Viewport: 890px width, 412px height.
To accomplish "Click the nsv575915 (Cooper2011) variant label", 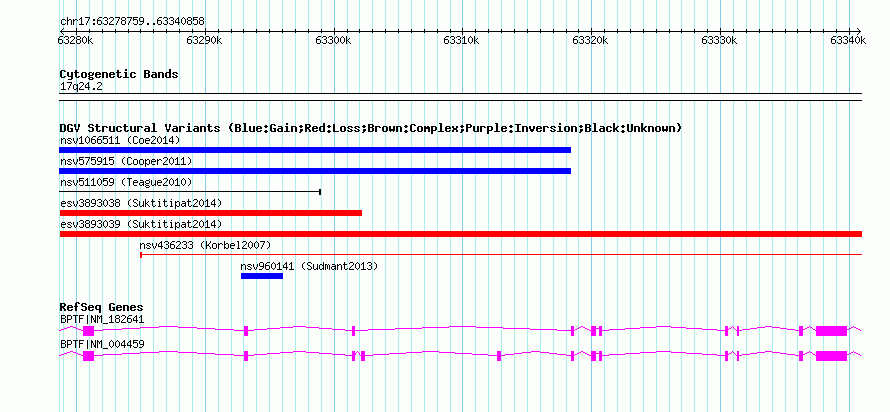I will 126,161.
